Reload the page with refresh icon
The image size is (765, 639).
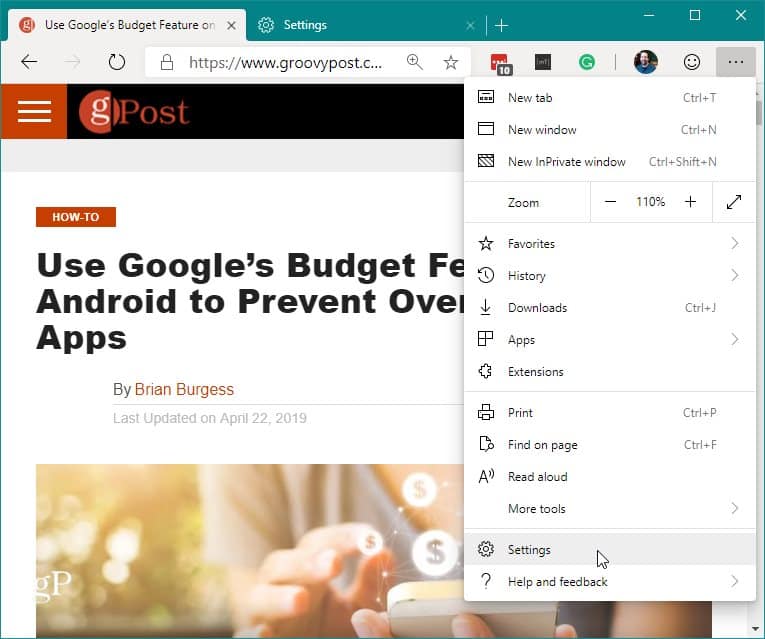[117, 62]
